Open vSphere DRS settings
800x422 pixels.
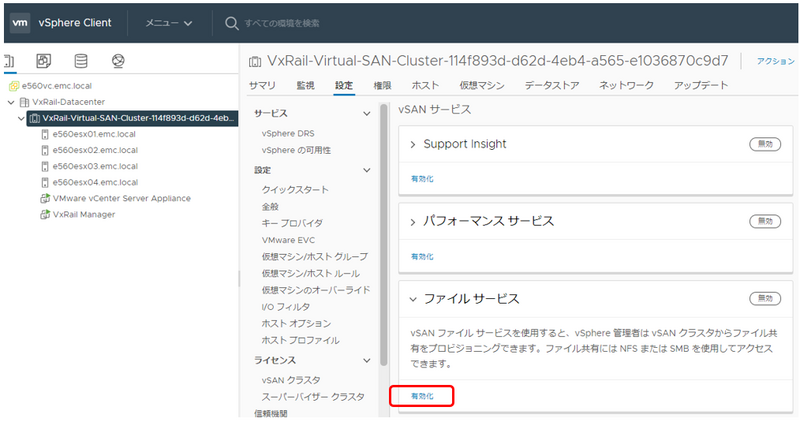(288, 134)
